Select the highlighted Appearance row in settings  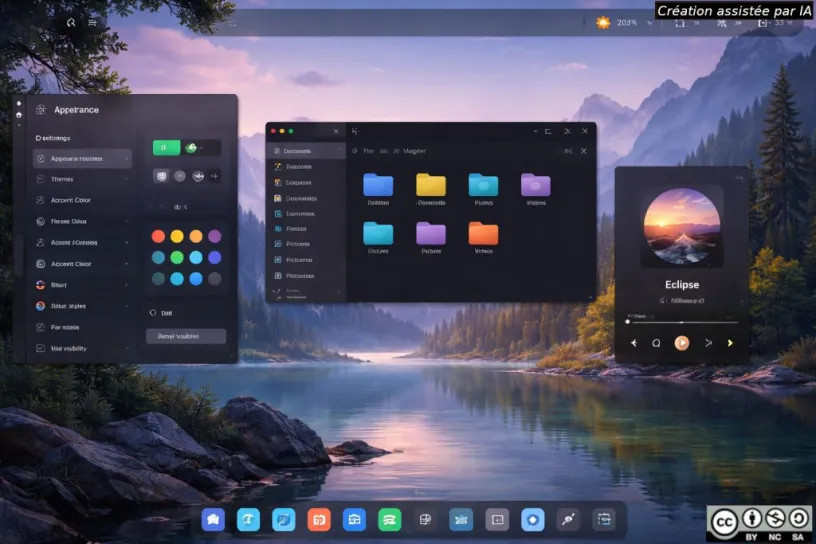pos(82,158)
